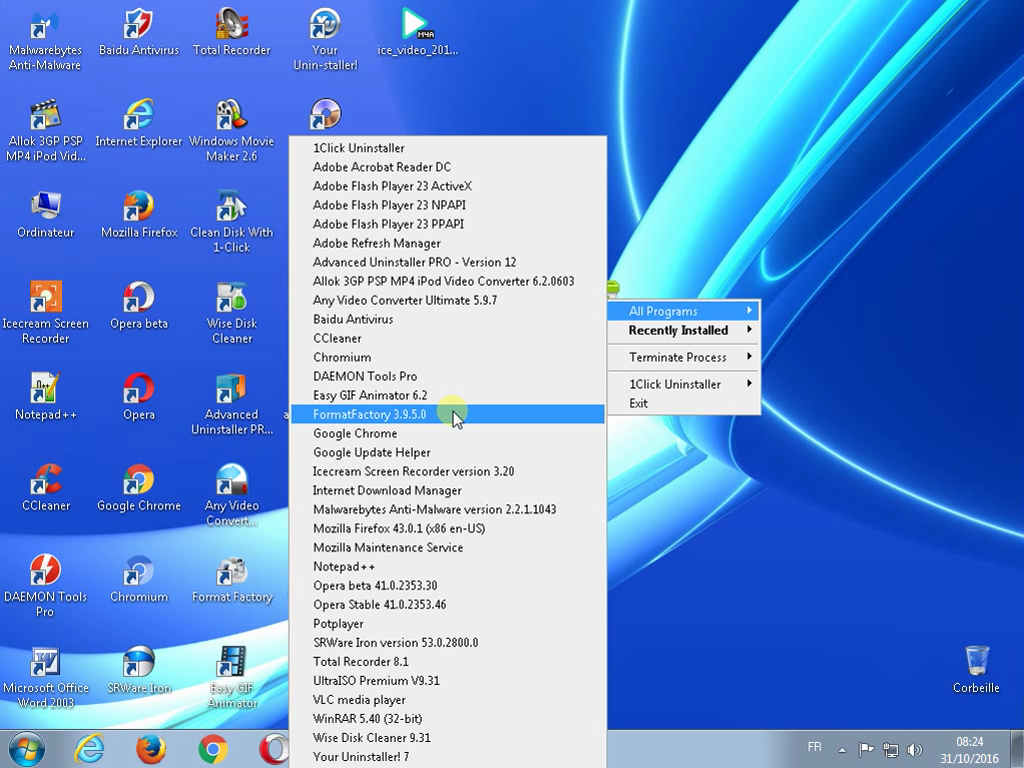Select Any Video Converter Ultimate 5.9.7

448,300
